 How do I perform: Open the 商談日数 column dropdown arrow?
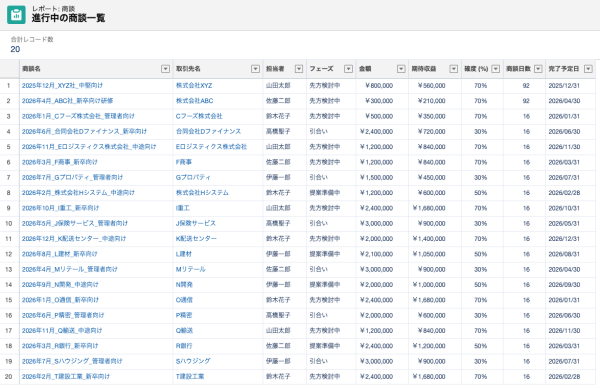pos(538,69)
